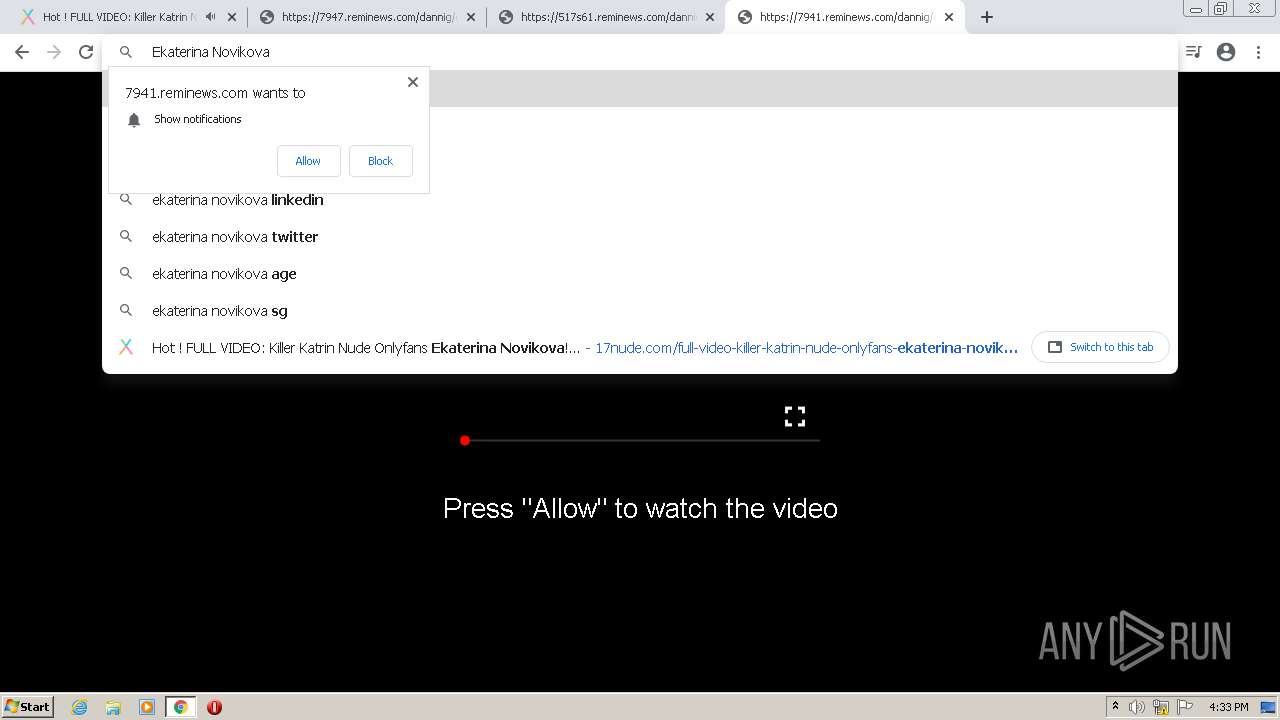Mute the audio icon on the first tab
1280x720 pixels.
click(210, 17)
